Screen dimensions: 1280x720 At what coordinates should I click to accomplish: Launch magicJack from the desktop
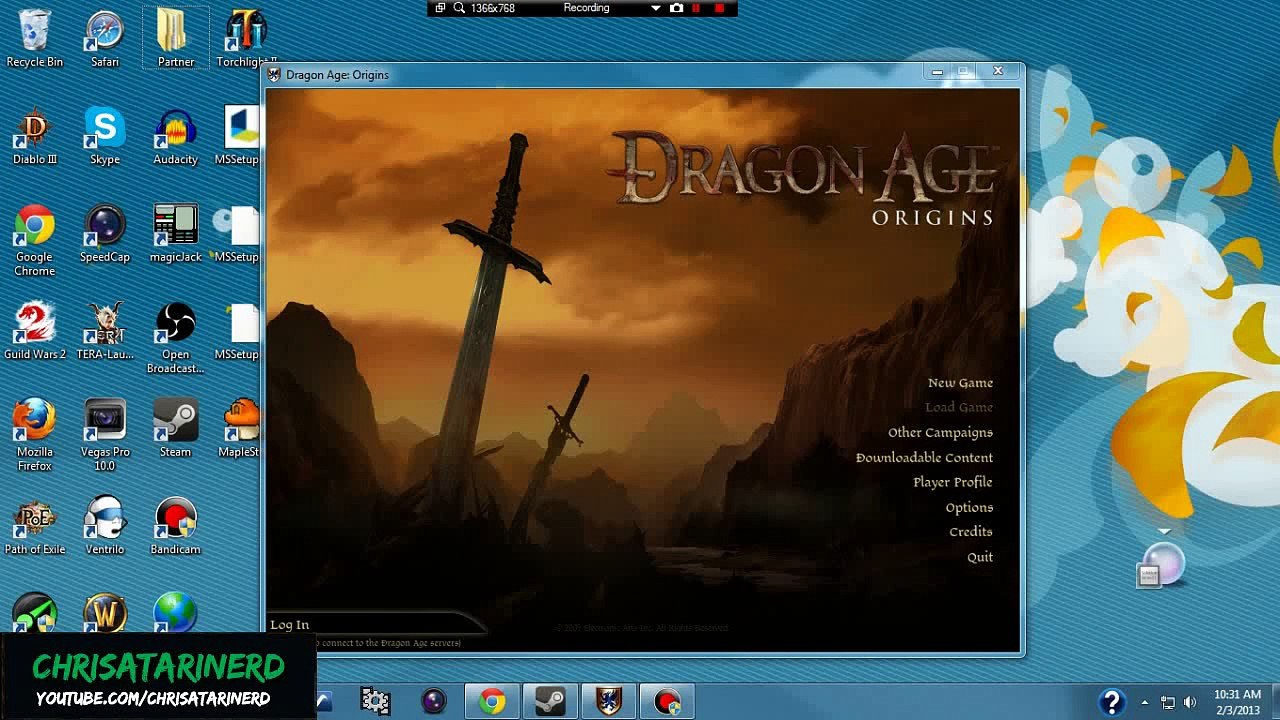tap(175, 235)
